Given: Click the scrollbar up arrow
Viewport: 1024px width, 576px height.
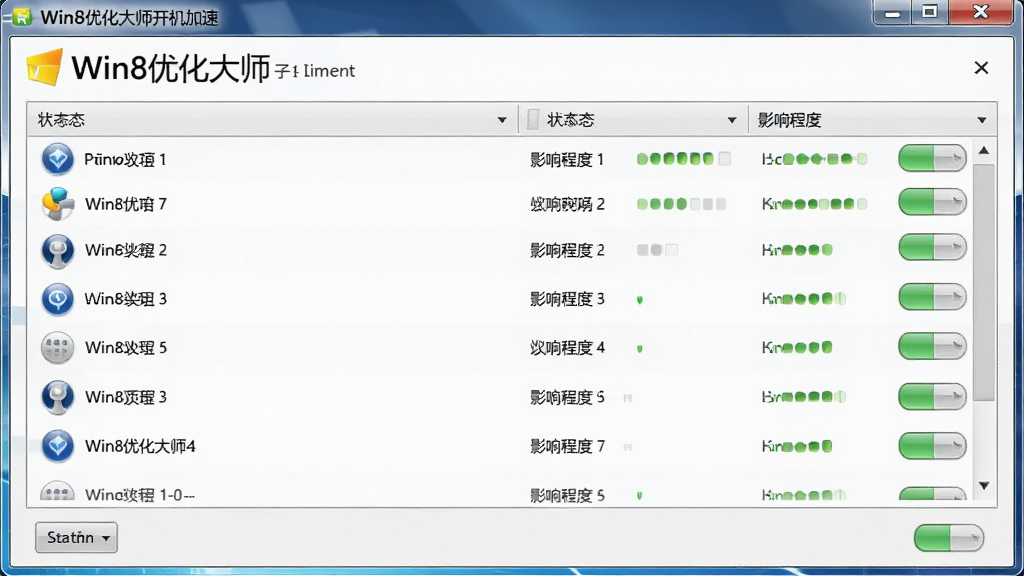Looking at the screenshot, I should 984,151.
